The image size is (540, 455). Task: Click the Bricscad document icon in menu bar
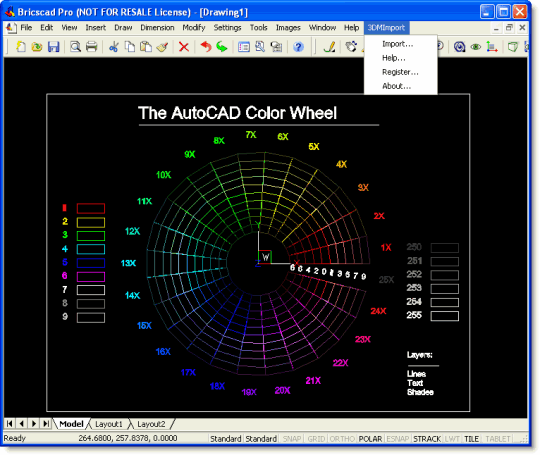(11, 28)
